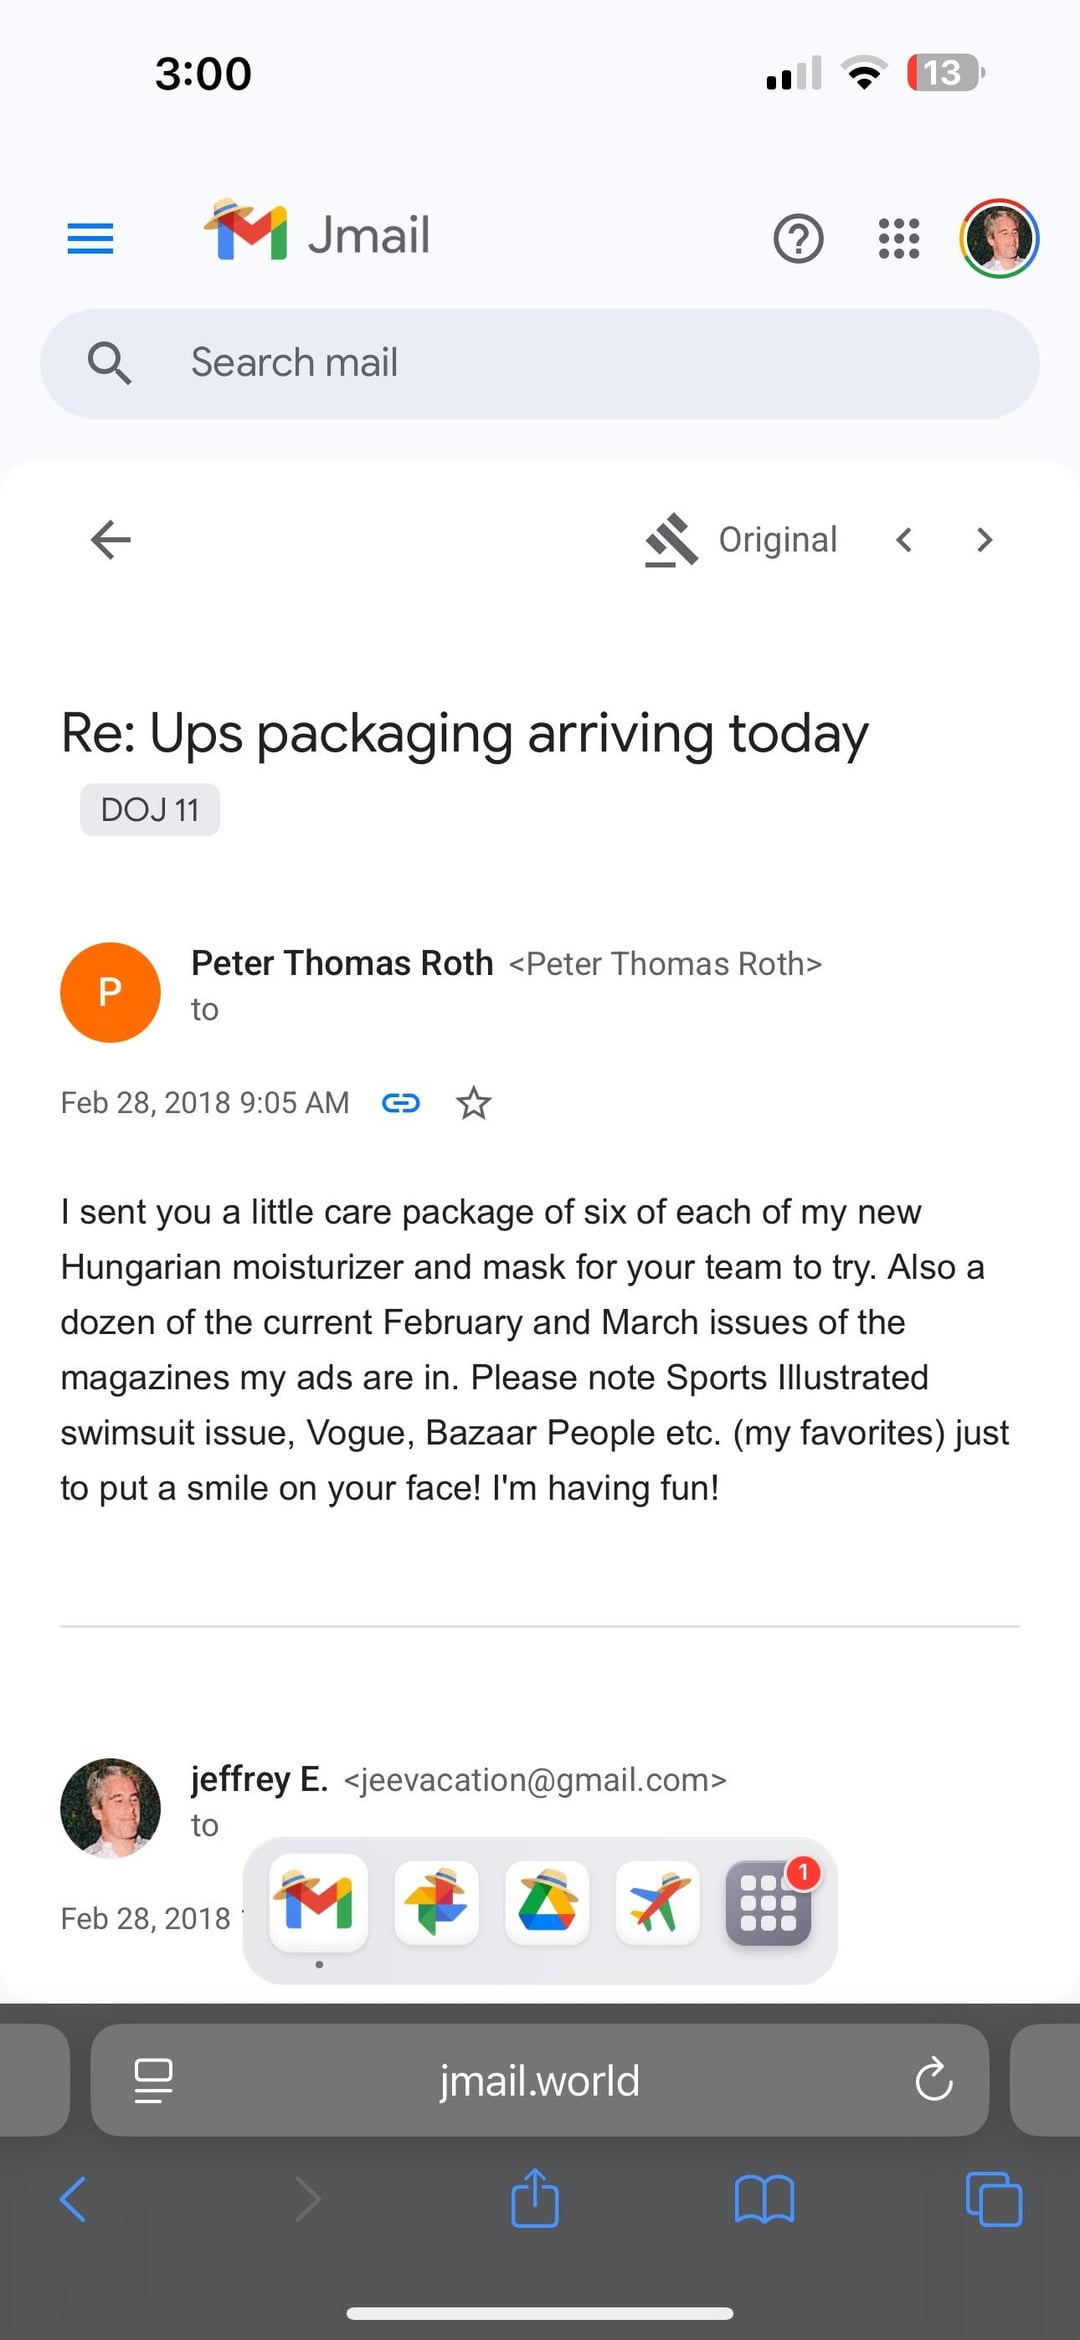Reload the jmail.world page
This screenshot has width=1080, height=2340.
coord(933,2081)
